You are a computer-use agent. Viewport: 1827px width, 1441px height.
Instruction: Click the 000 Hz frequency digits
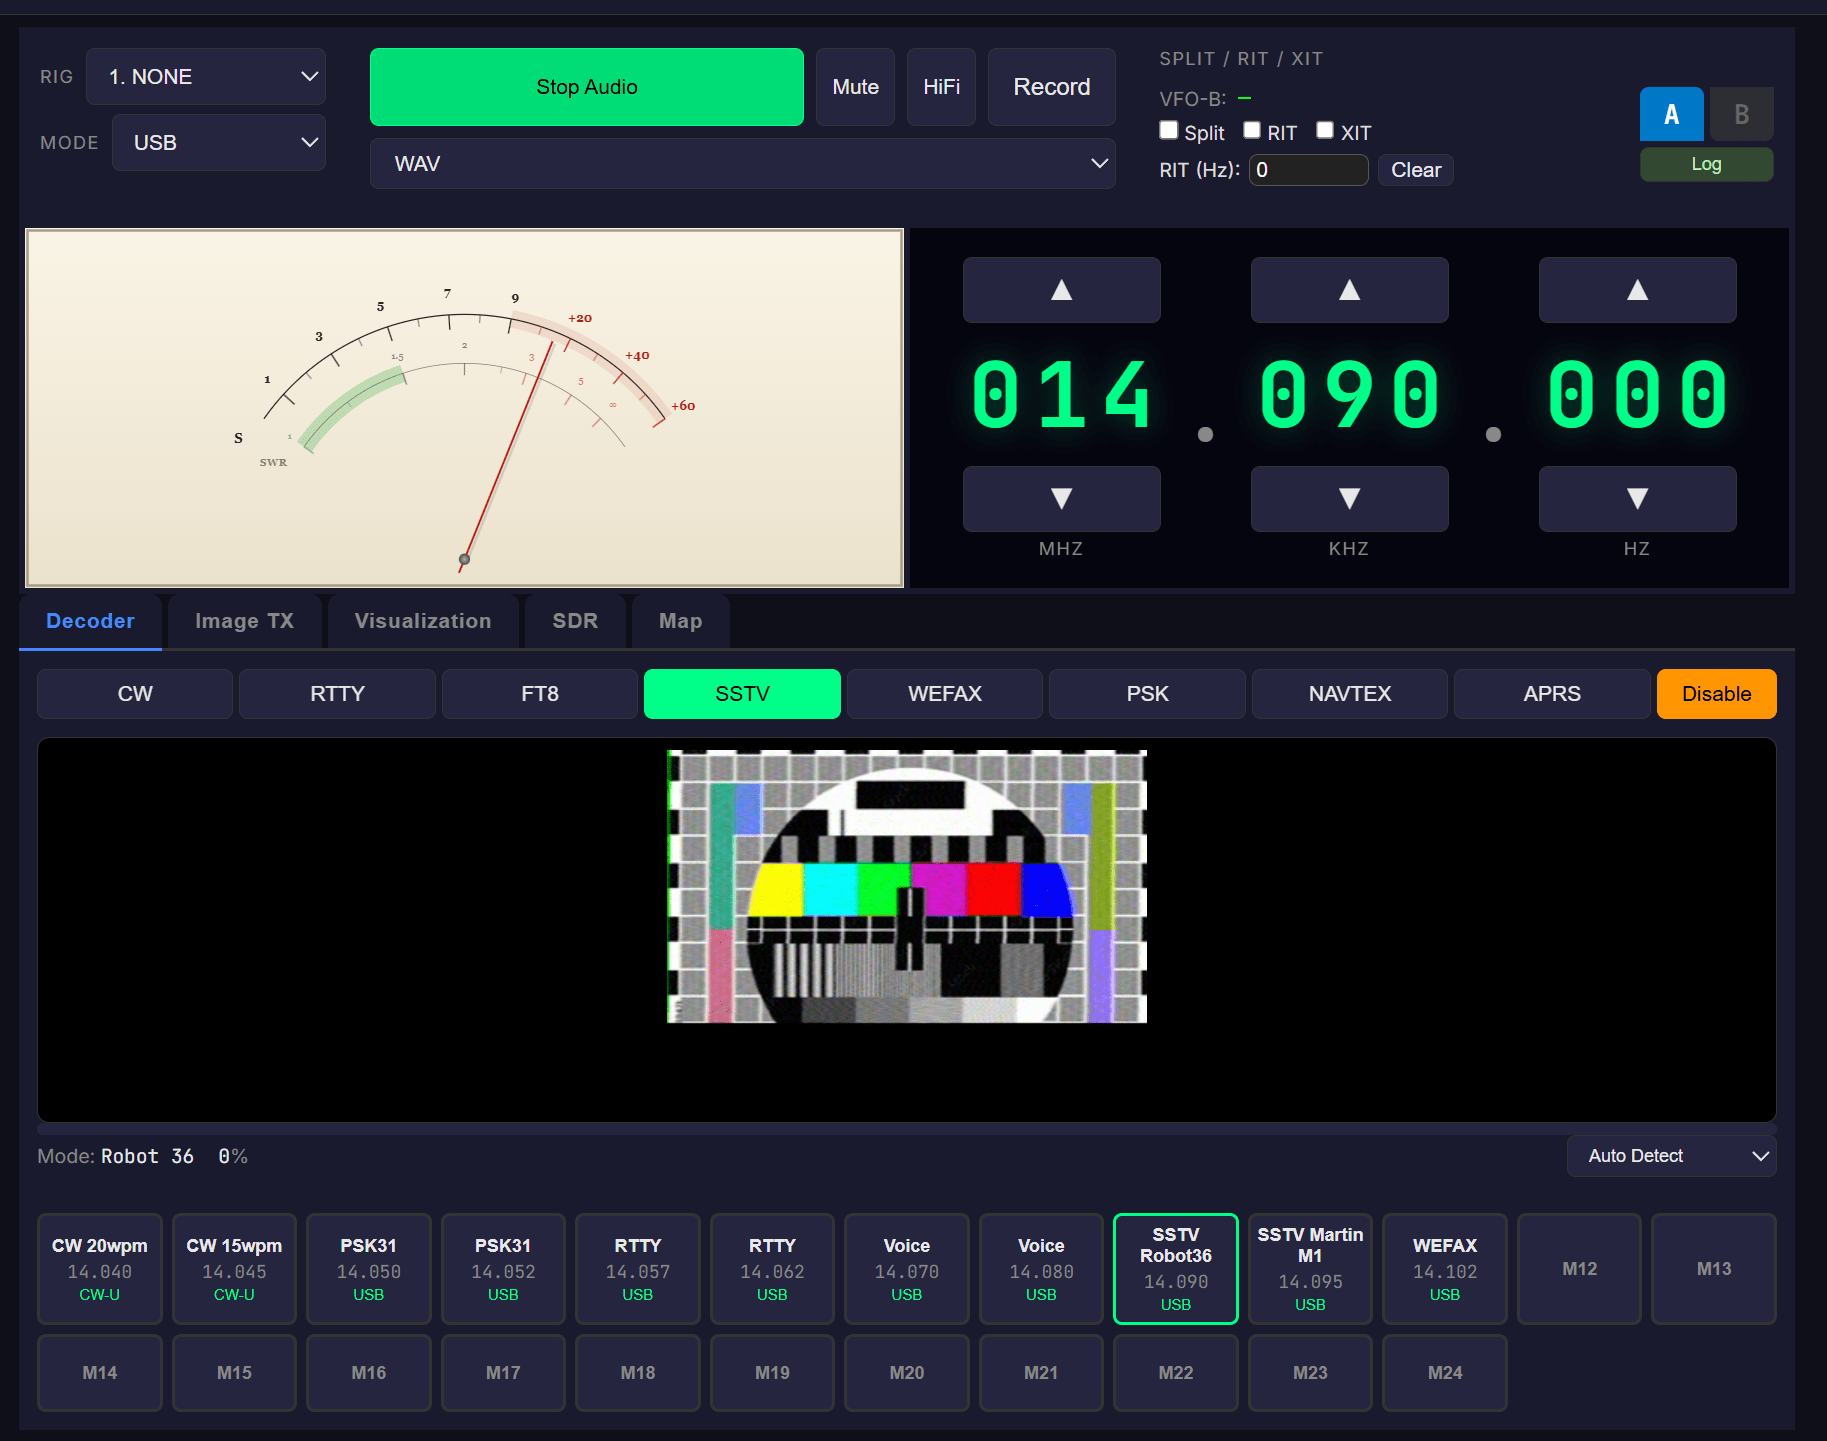1637,395
